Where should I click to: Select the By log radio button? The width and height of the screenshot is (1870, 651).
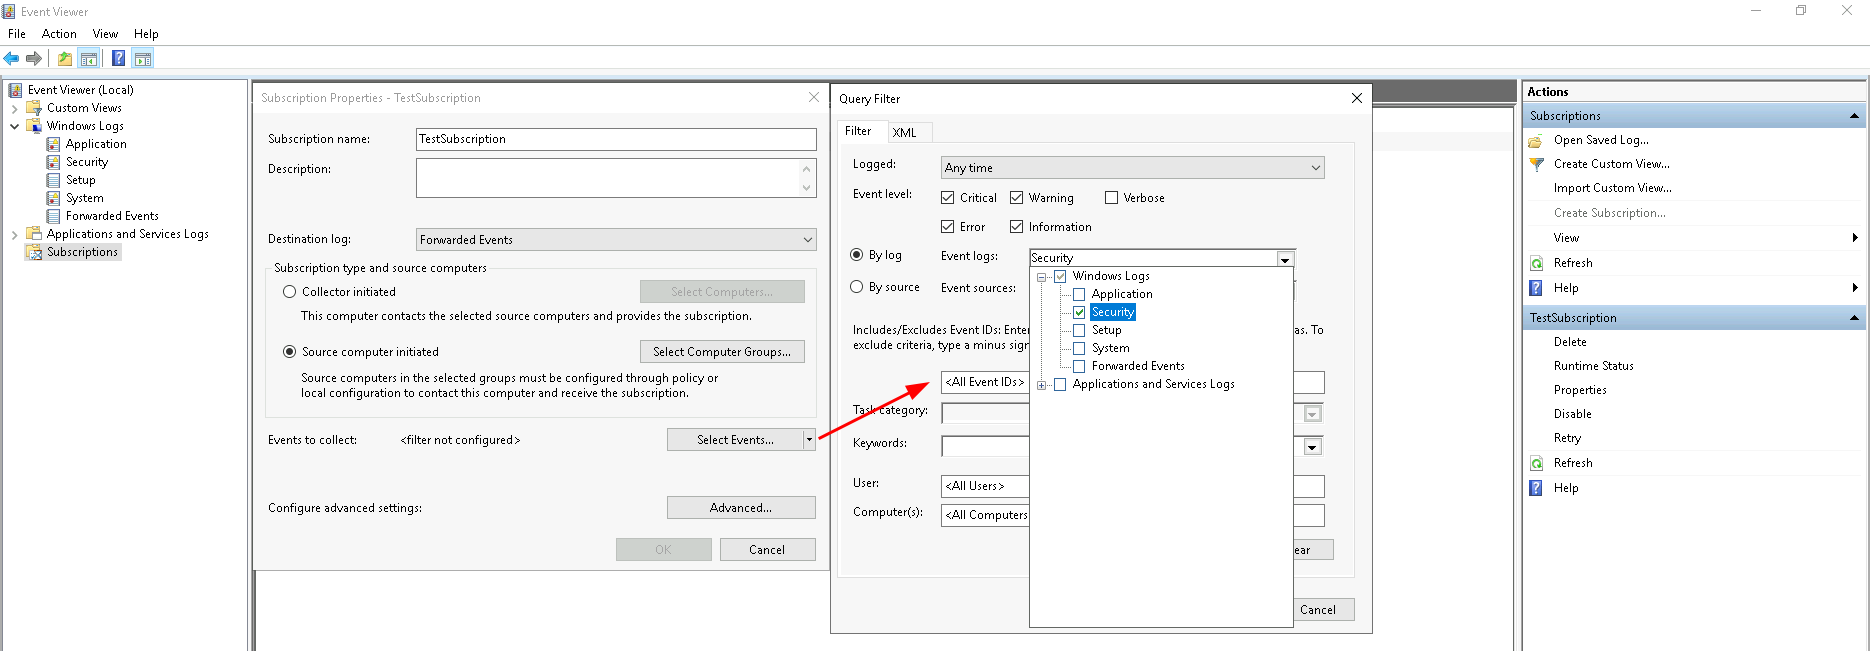tap(857, 255)
